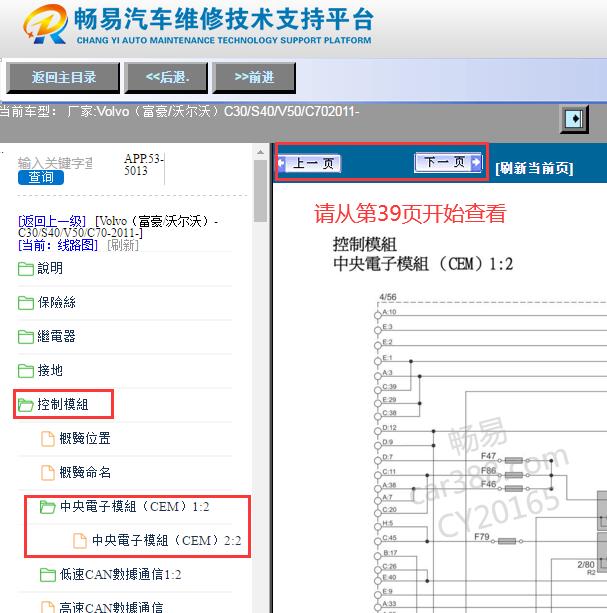The image size is (607, 613).
Task: Collapse the 控制模組 folder
Action: (63, 404)
